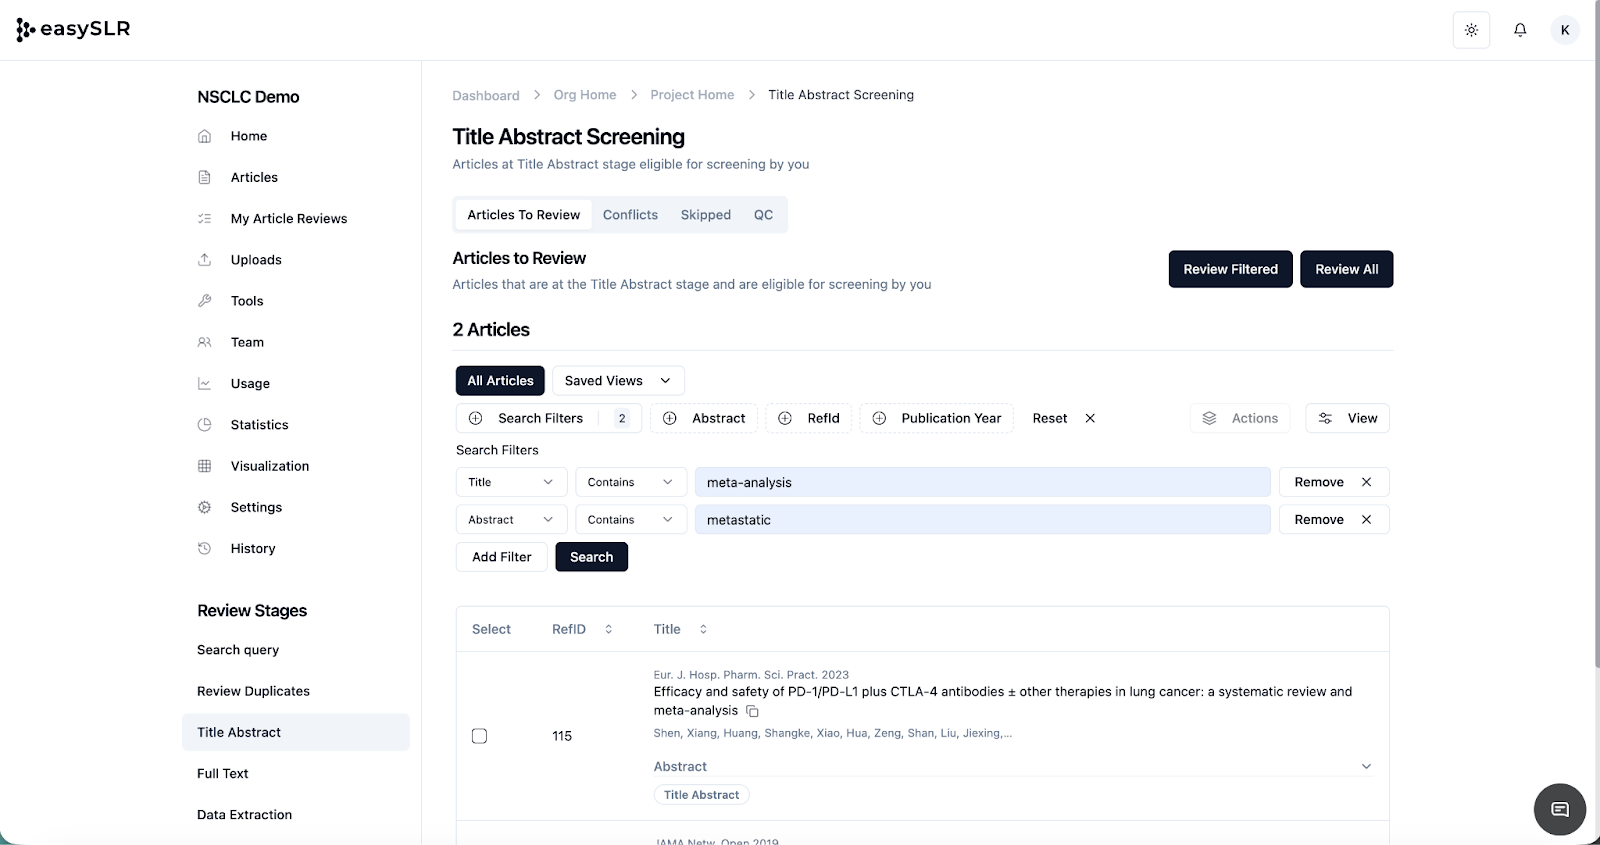1600x845 pixels.
Task: Open the Title field dropdown in first filter
Action: [511, 482]
